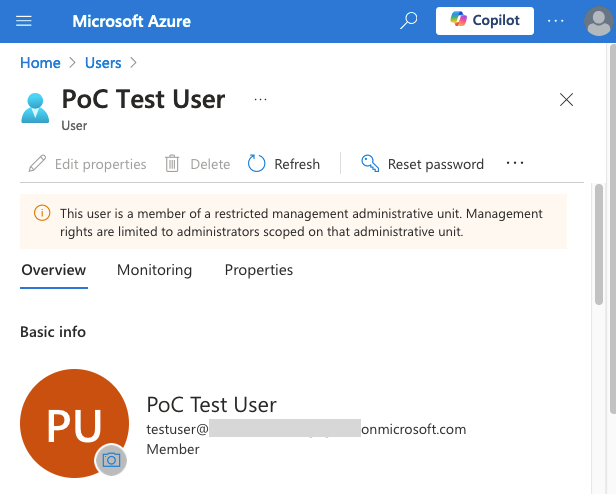
Task: Open the header ellipsis menu
Action: pyautogui.click(x=556, y=21)
